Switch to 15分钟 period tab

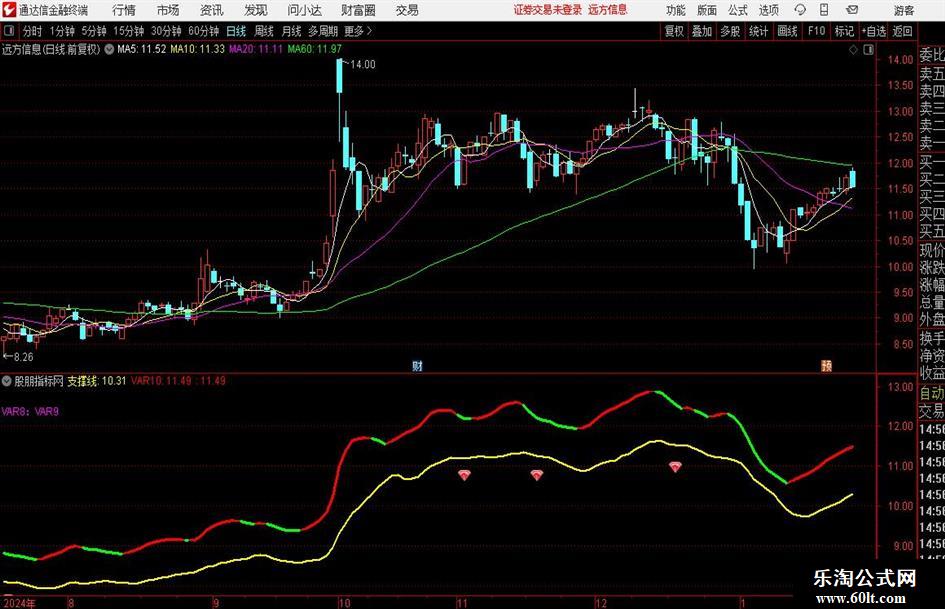coord(128,31)
